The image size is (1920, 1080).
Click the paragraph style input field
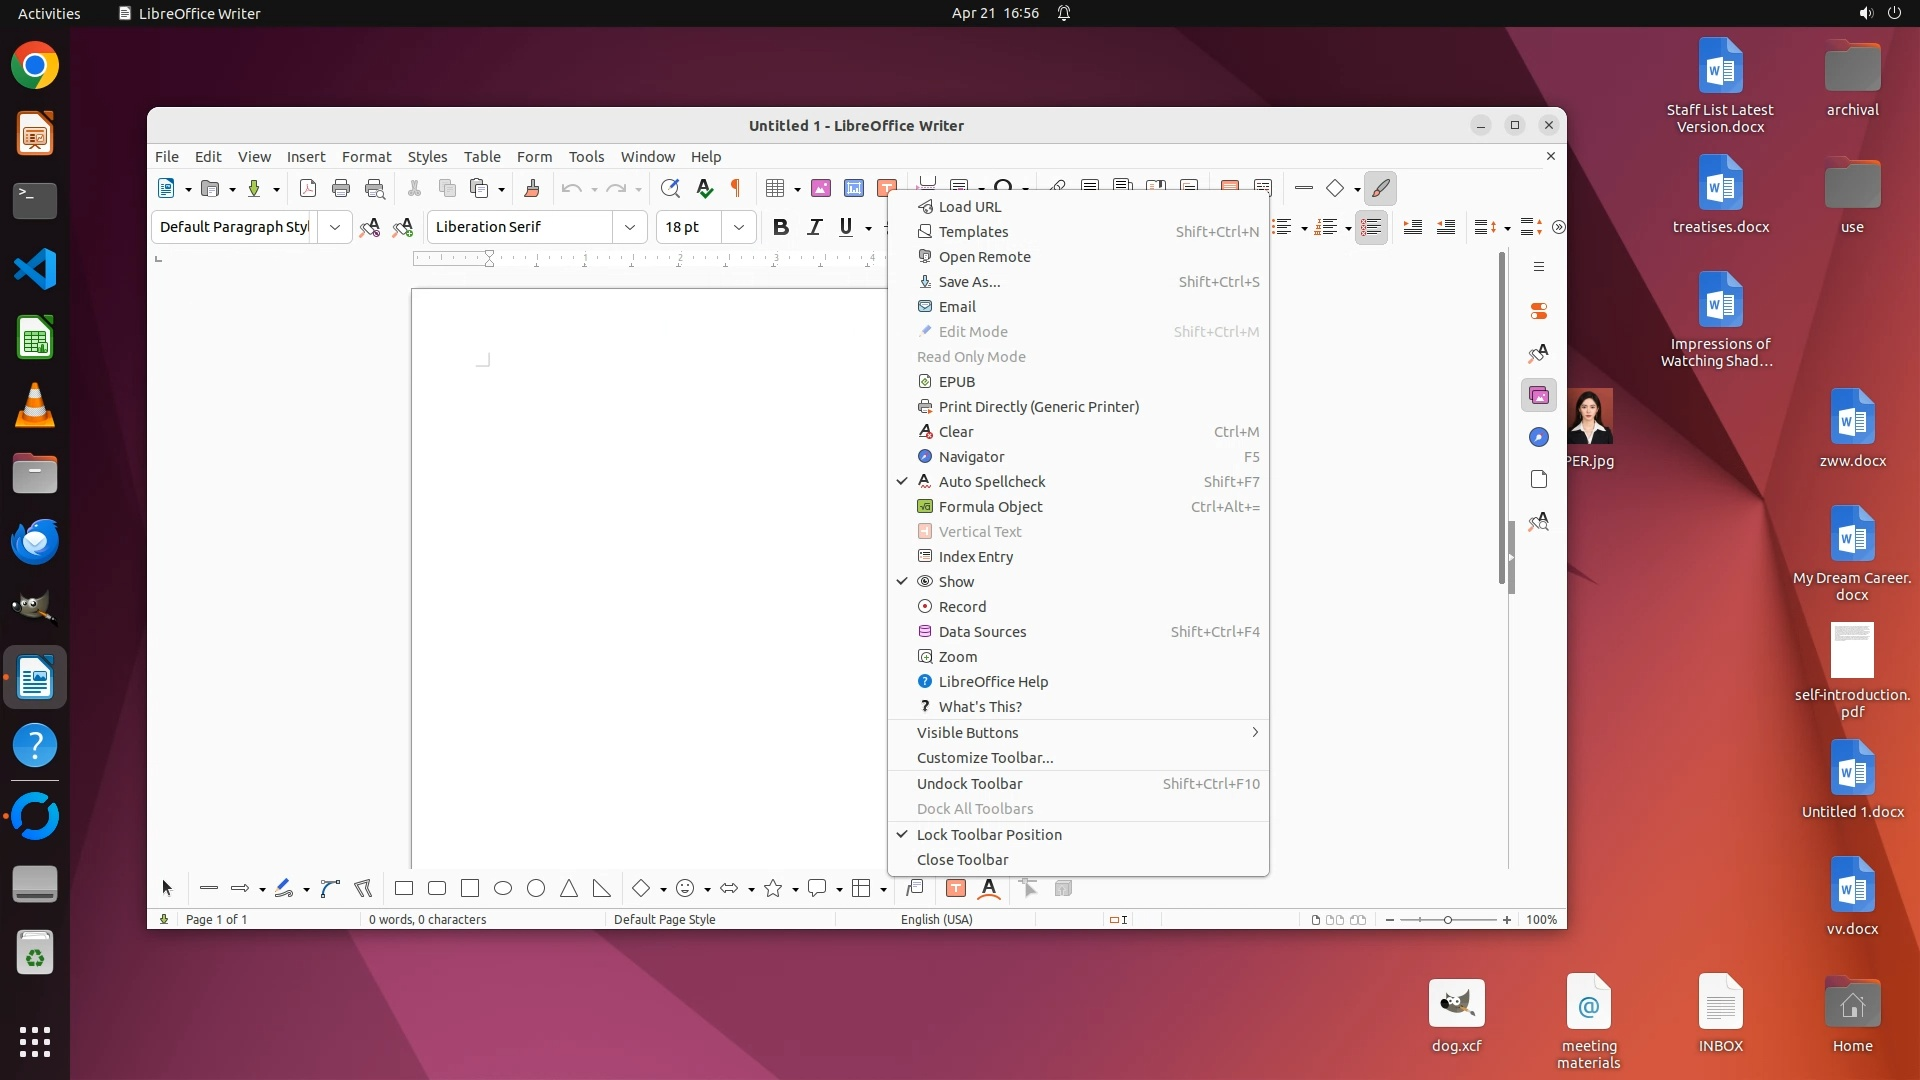[x=234, y=227]
